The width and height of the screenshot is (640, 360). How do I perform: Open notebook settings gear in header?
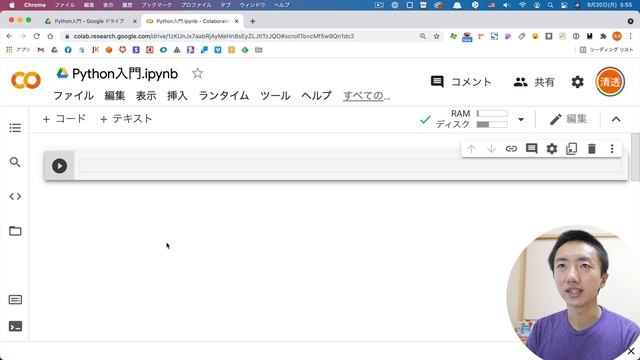[577, 82]
